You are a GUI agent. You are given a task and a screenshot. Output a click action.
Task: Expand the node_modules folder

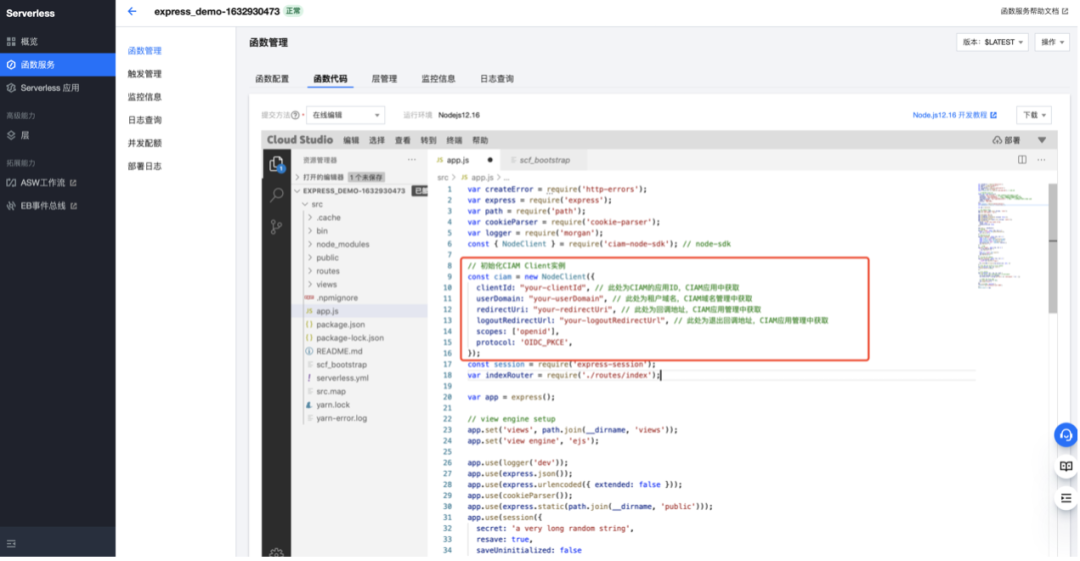(x=342, y=244)
